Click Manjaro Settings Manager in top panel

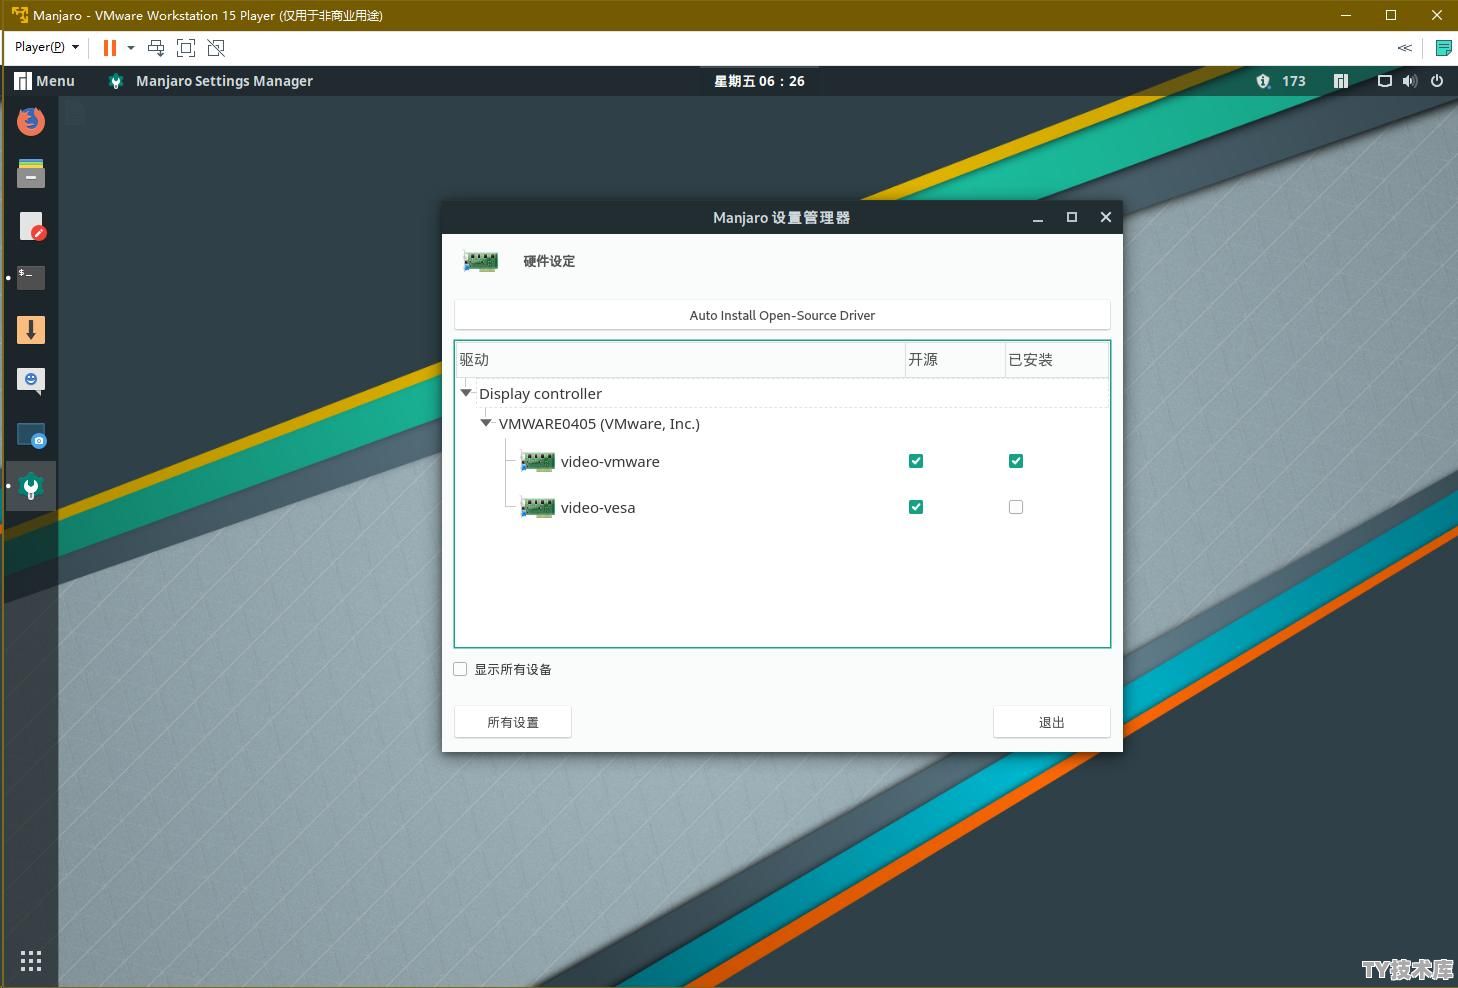pos(211,81)
